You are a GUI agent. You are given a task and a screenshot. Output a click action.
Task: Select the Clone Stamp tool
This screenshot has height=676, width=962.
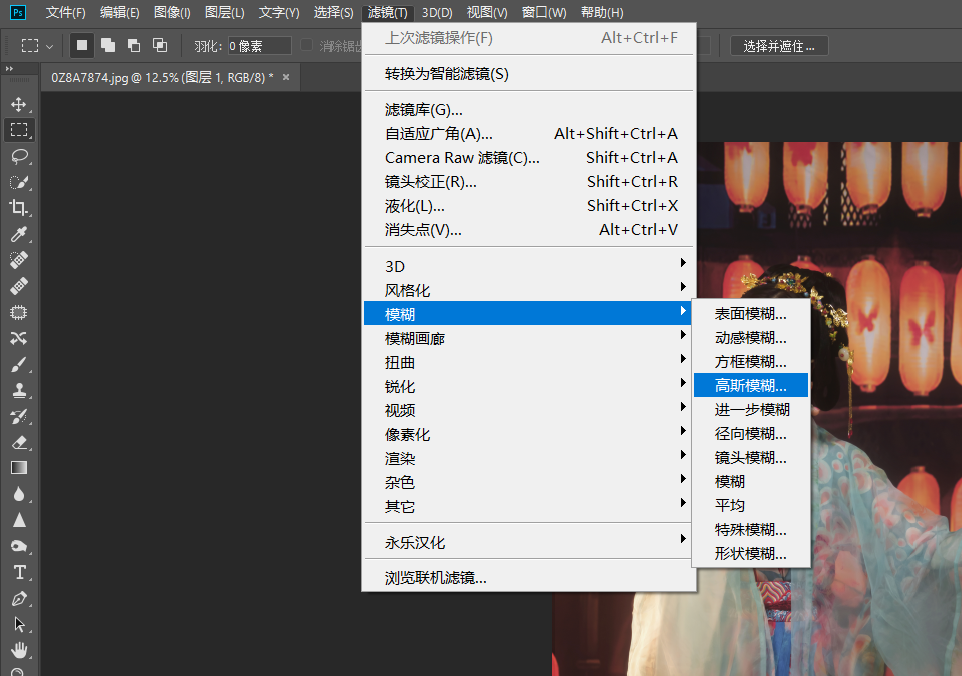pos(19,390)
